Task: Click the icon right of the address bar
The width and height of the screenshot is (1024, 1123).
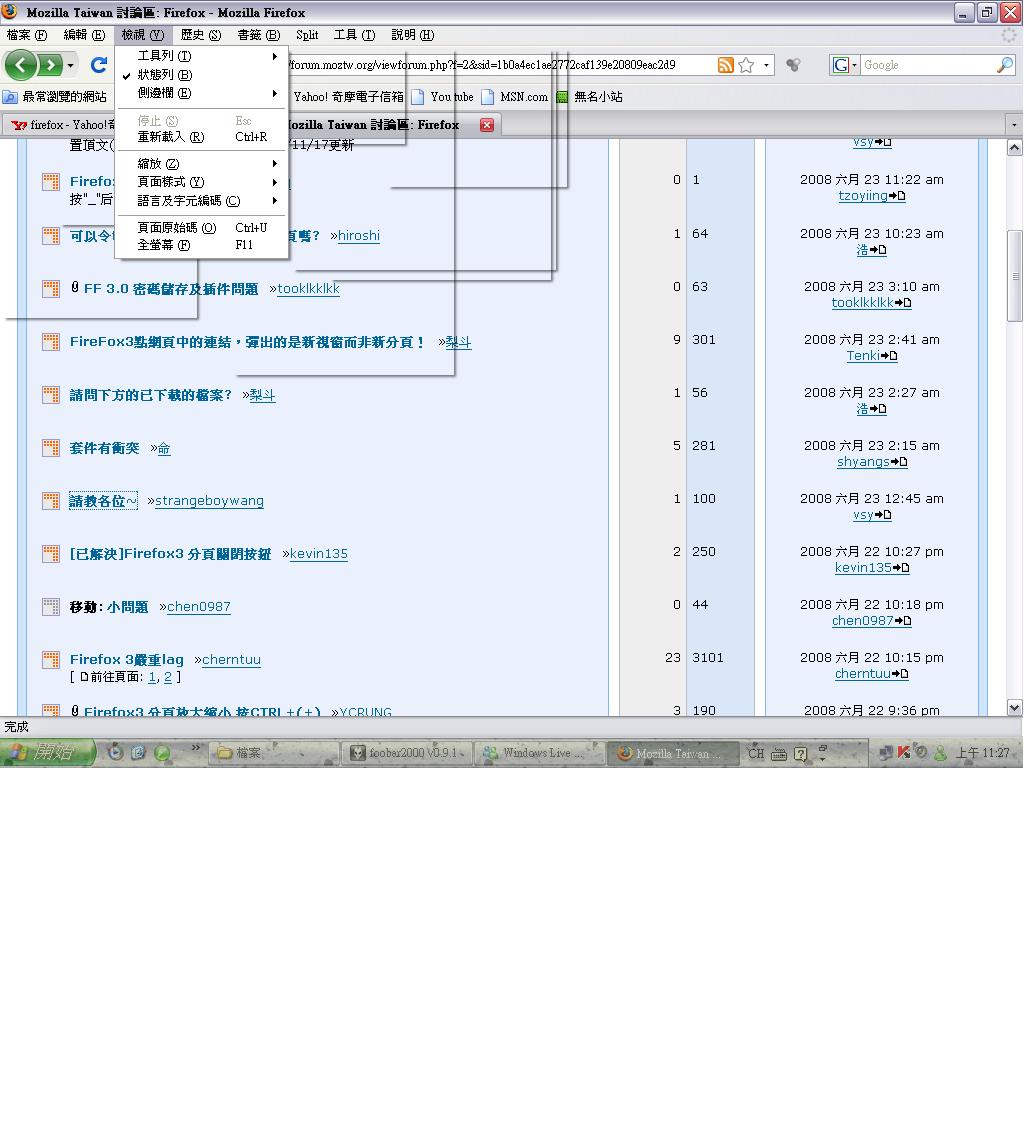Action: tap(793, 65)
